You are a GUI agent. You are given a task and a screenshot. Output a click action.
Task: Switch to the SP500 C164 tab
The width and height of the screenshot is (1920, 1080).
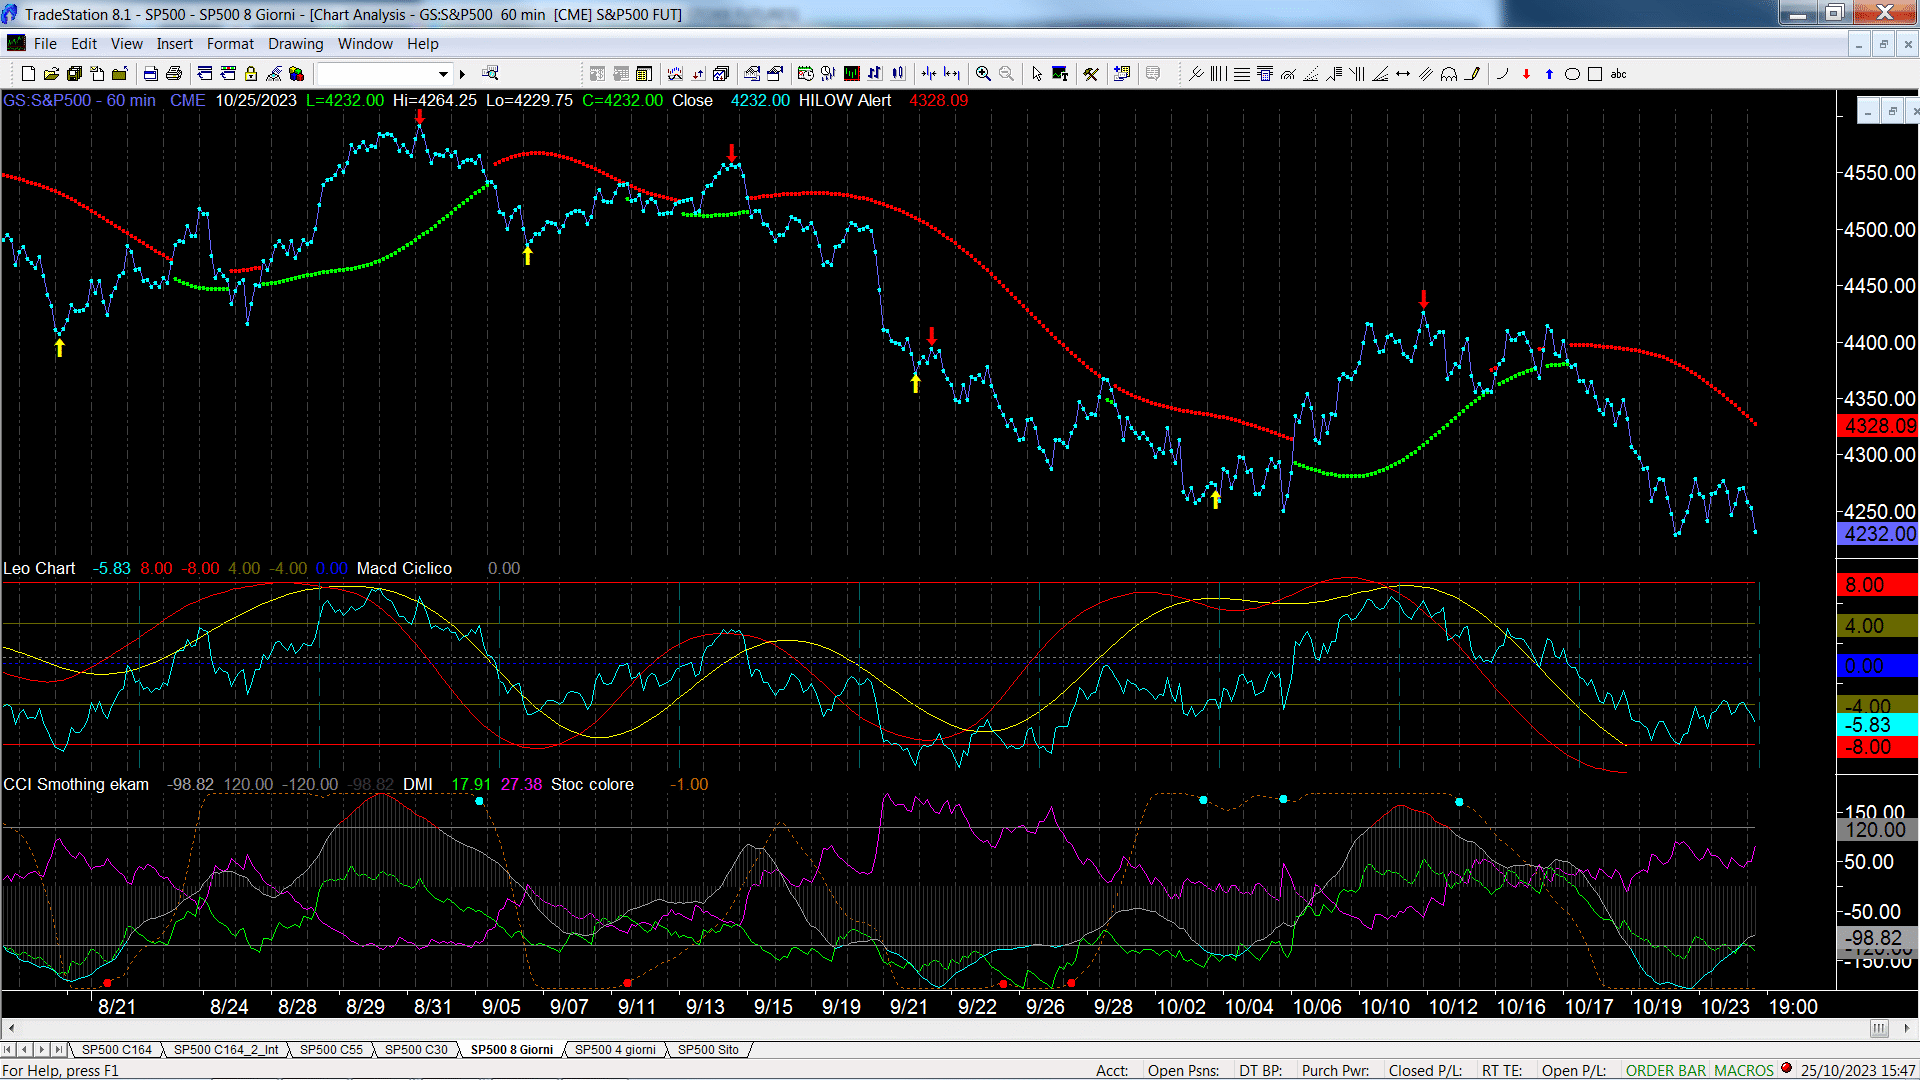click(x=116, y=1049)
